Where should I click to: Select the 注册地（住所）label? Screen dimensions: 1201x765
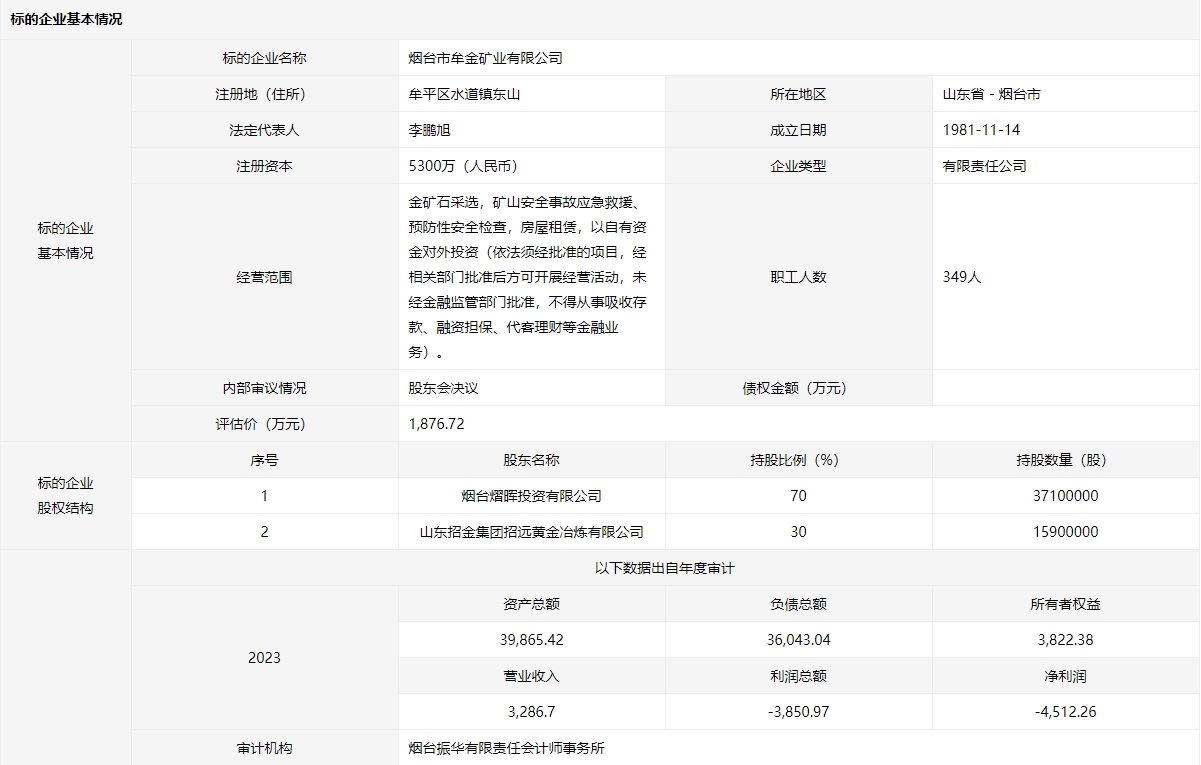(264, 94)
